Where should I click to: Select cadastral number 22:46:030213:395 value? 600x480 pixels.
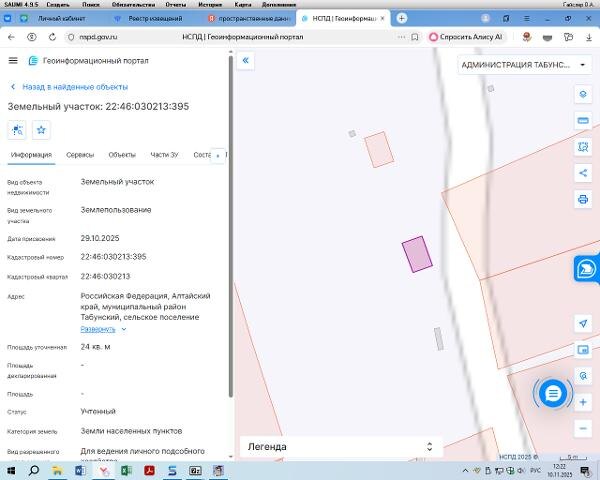113,257
